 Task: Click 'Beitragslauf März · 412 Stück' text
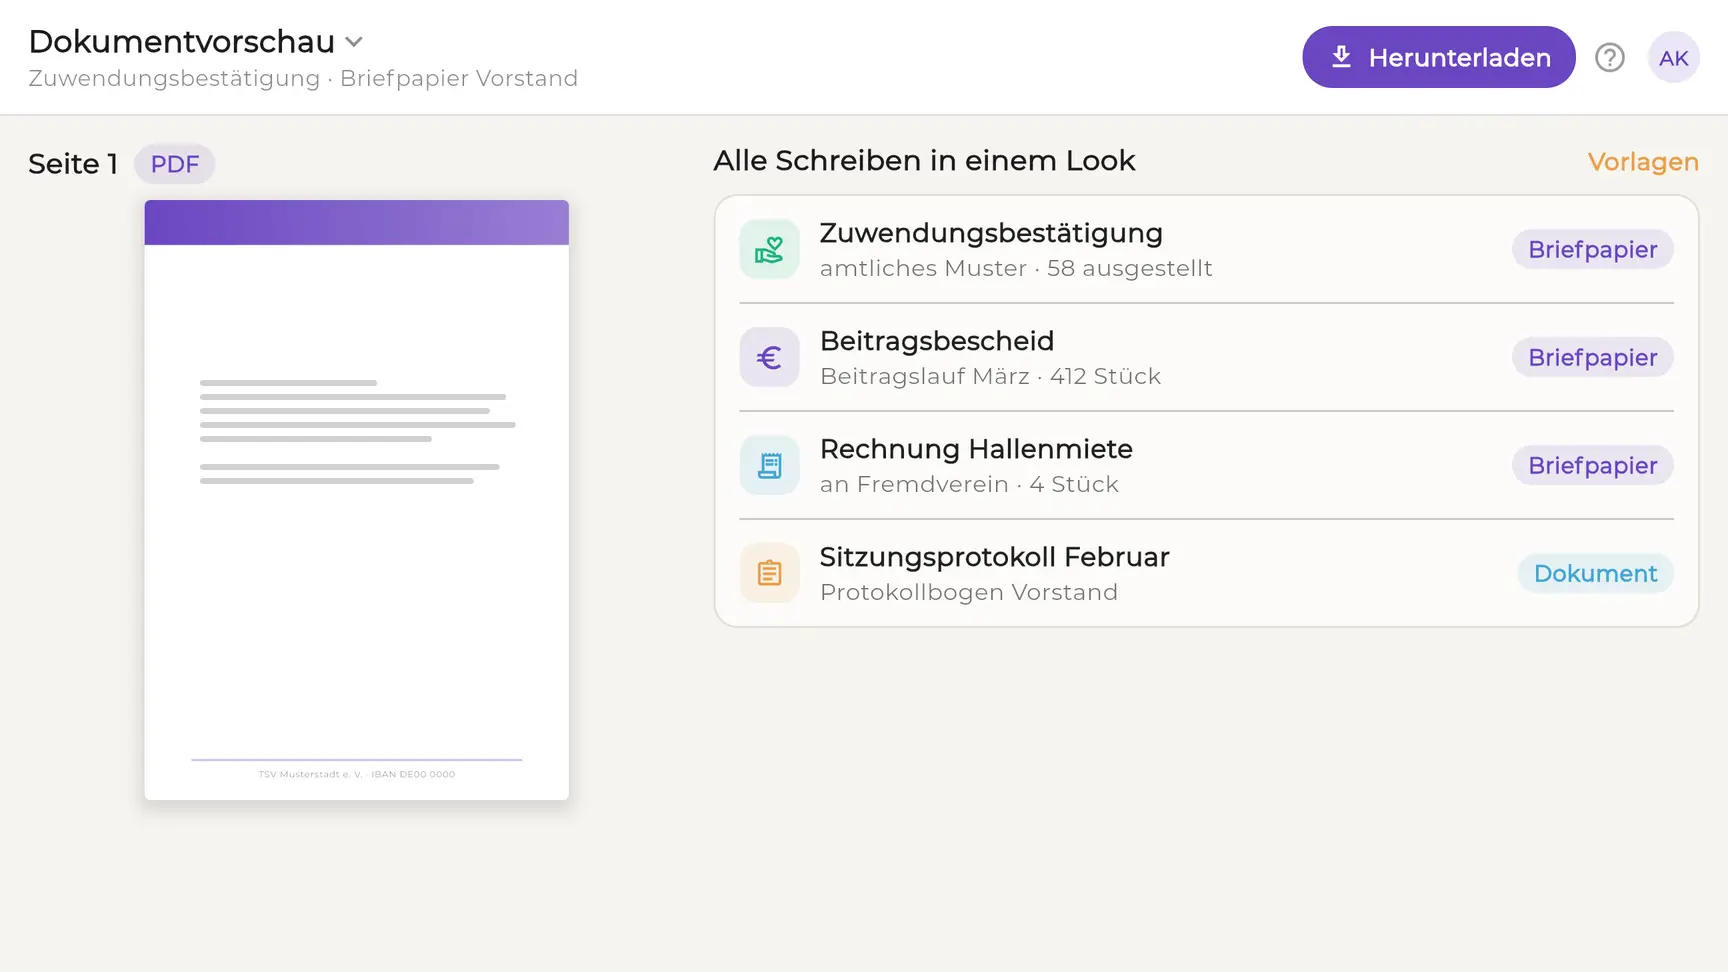[x=990, y=376]
